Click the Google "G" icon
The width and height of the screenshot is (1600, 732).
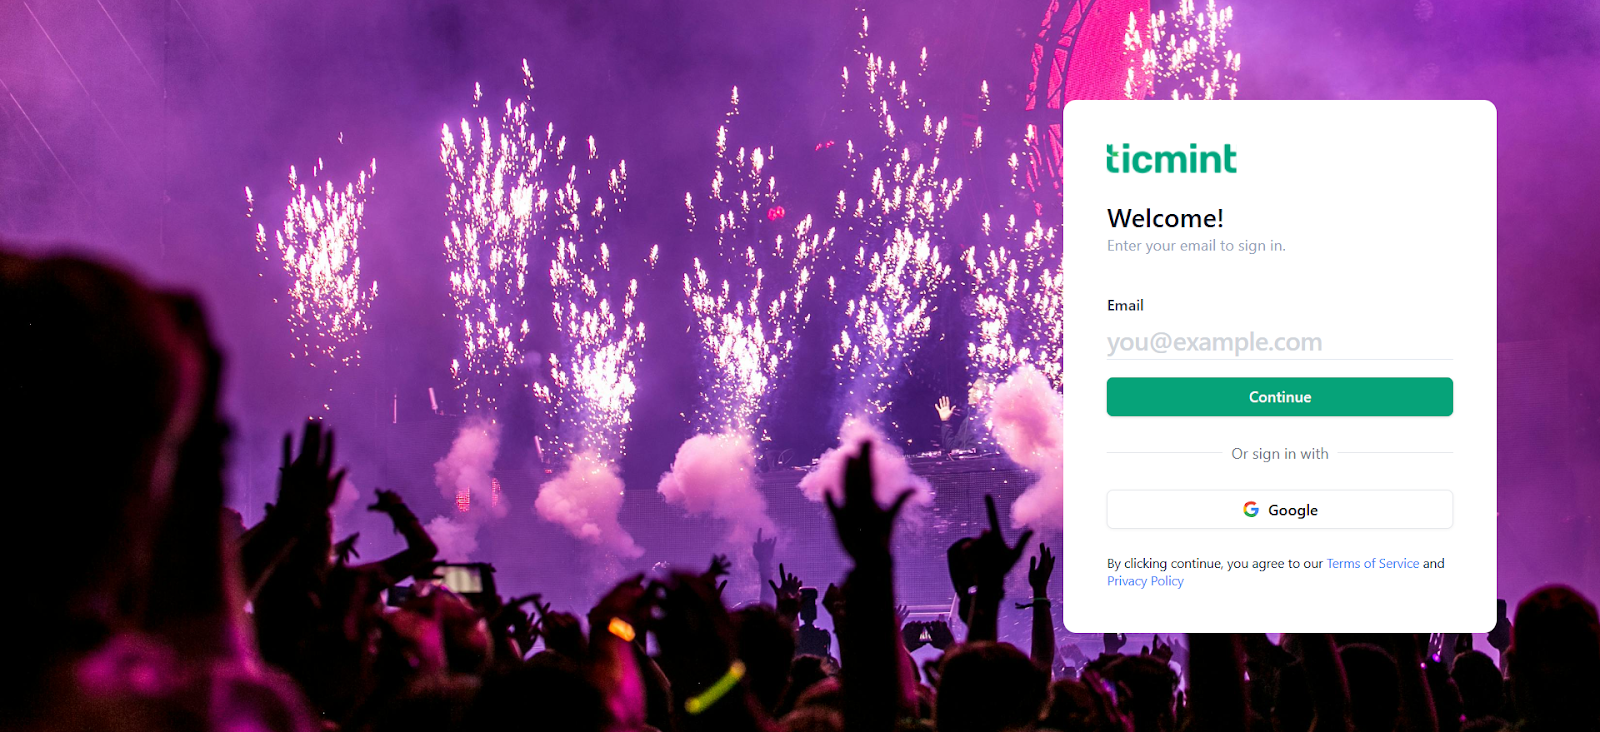click(x=1251, y=509)
